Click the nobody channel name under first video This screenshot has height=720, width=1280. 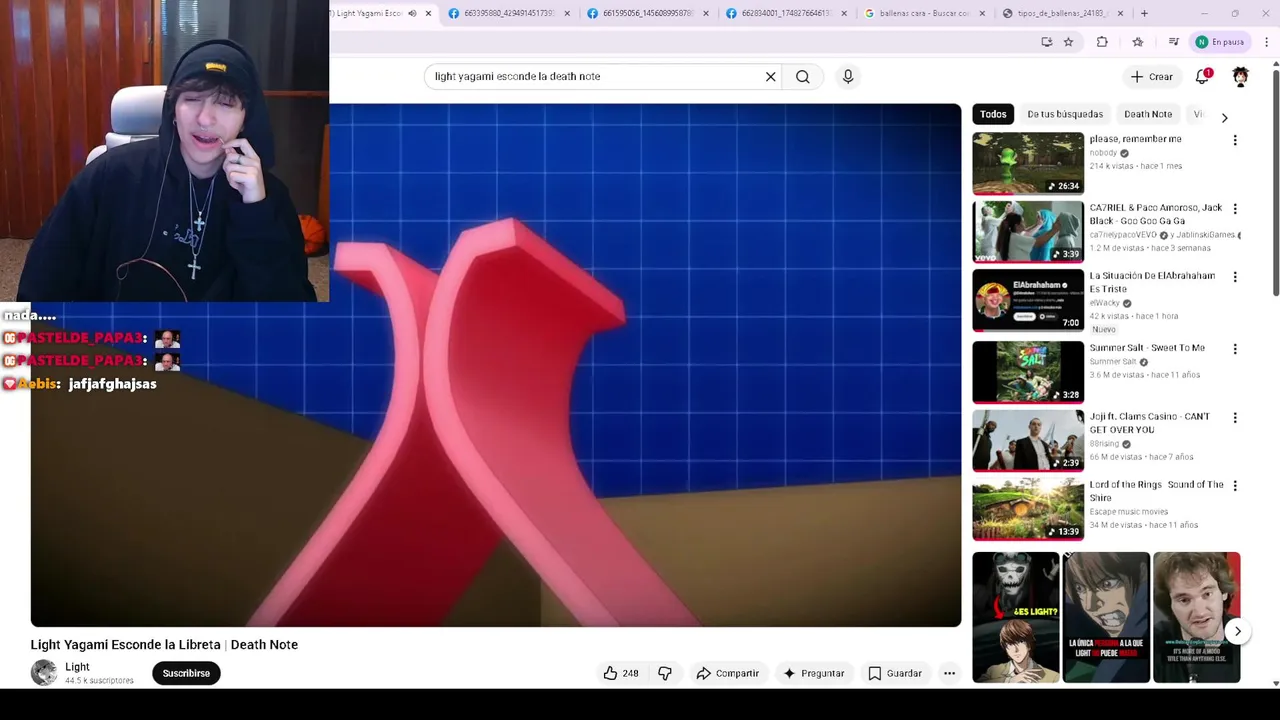1103,153
